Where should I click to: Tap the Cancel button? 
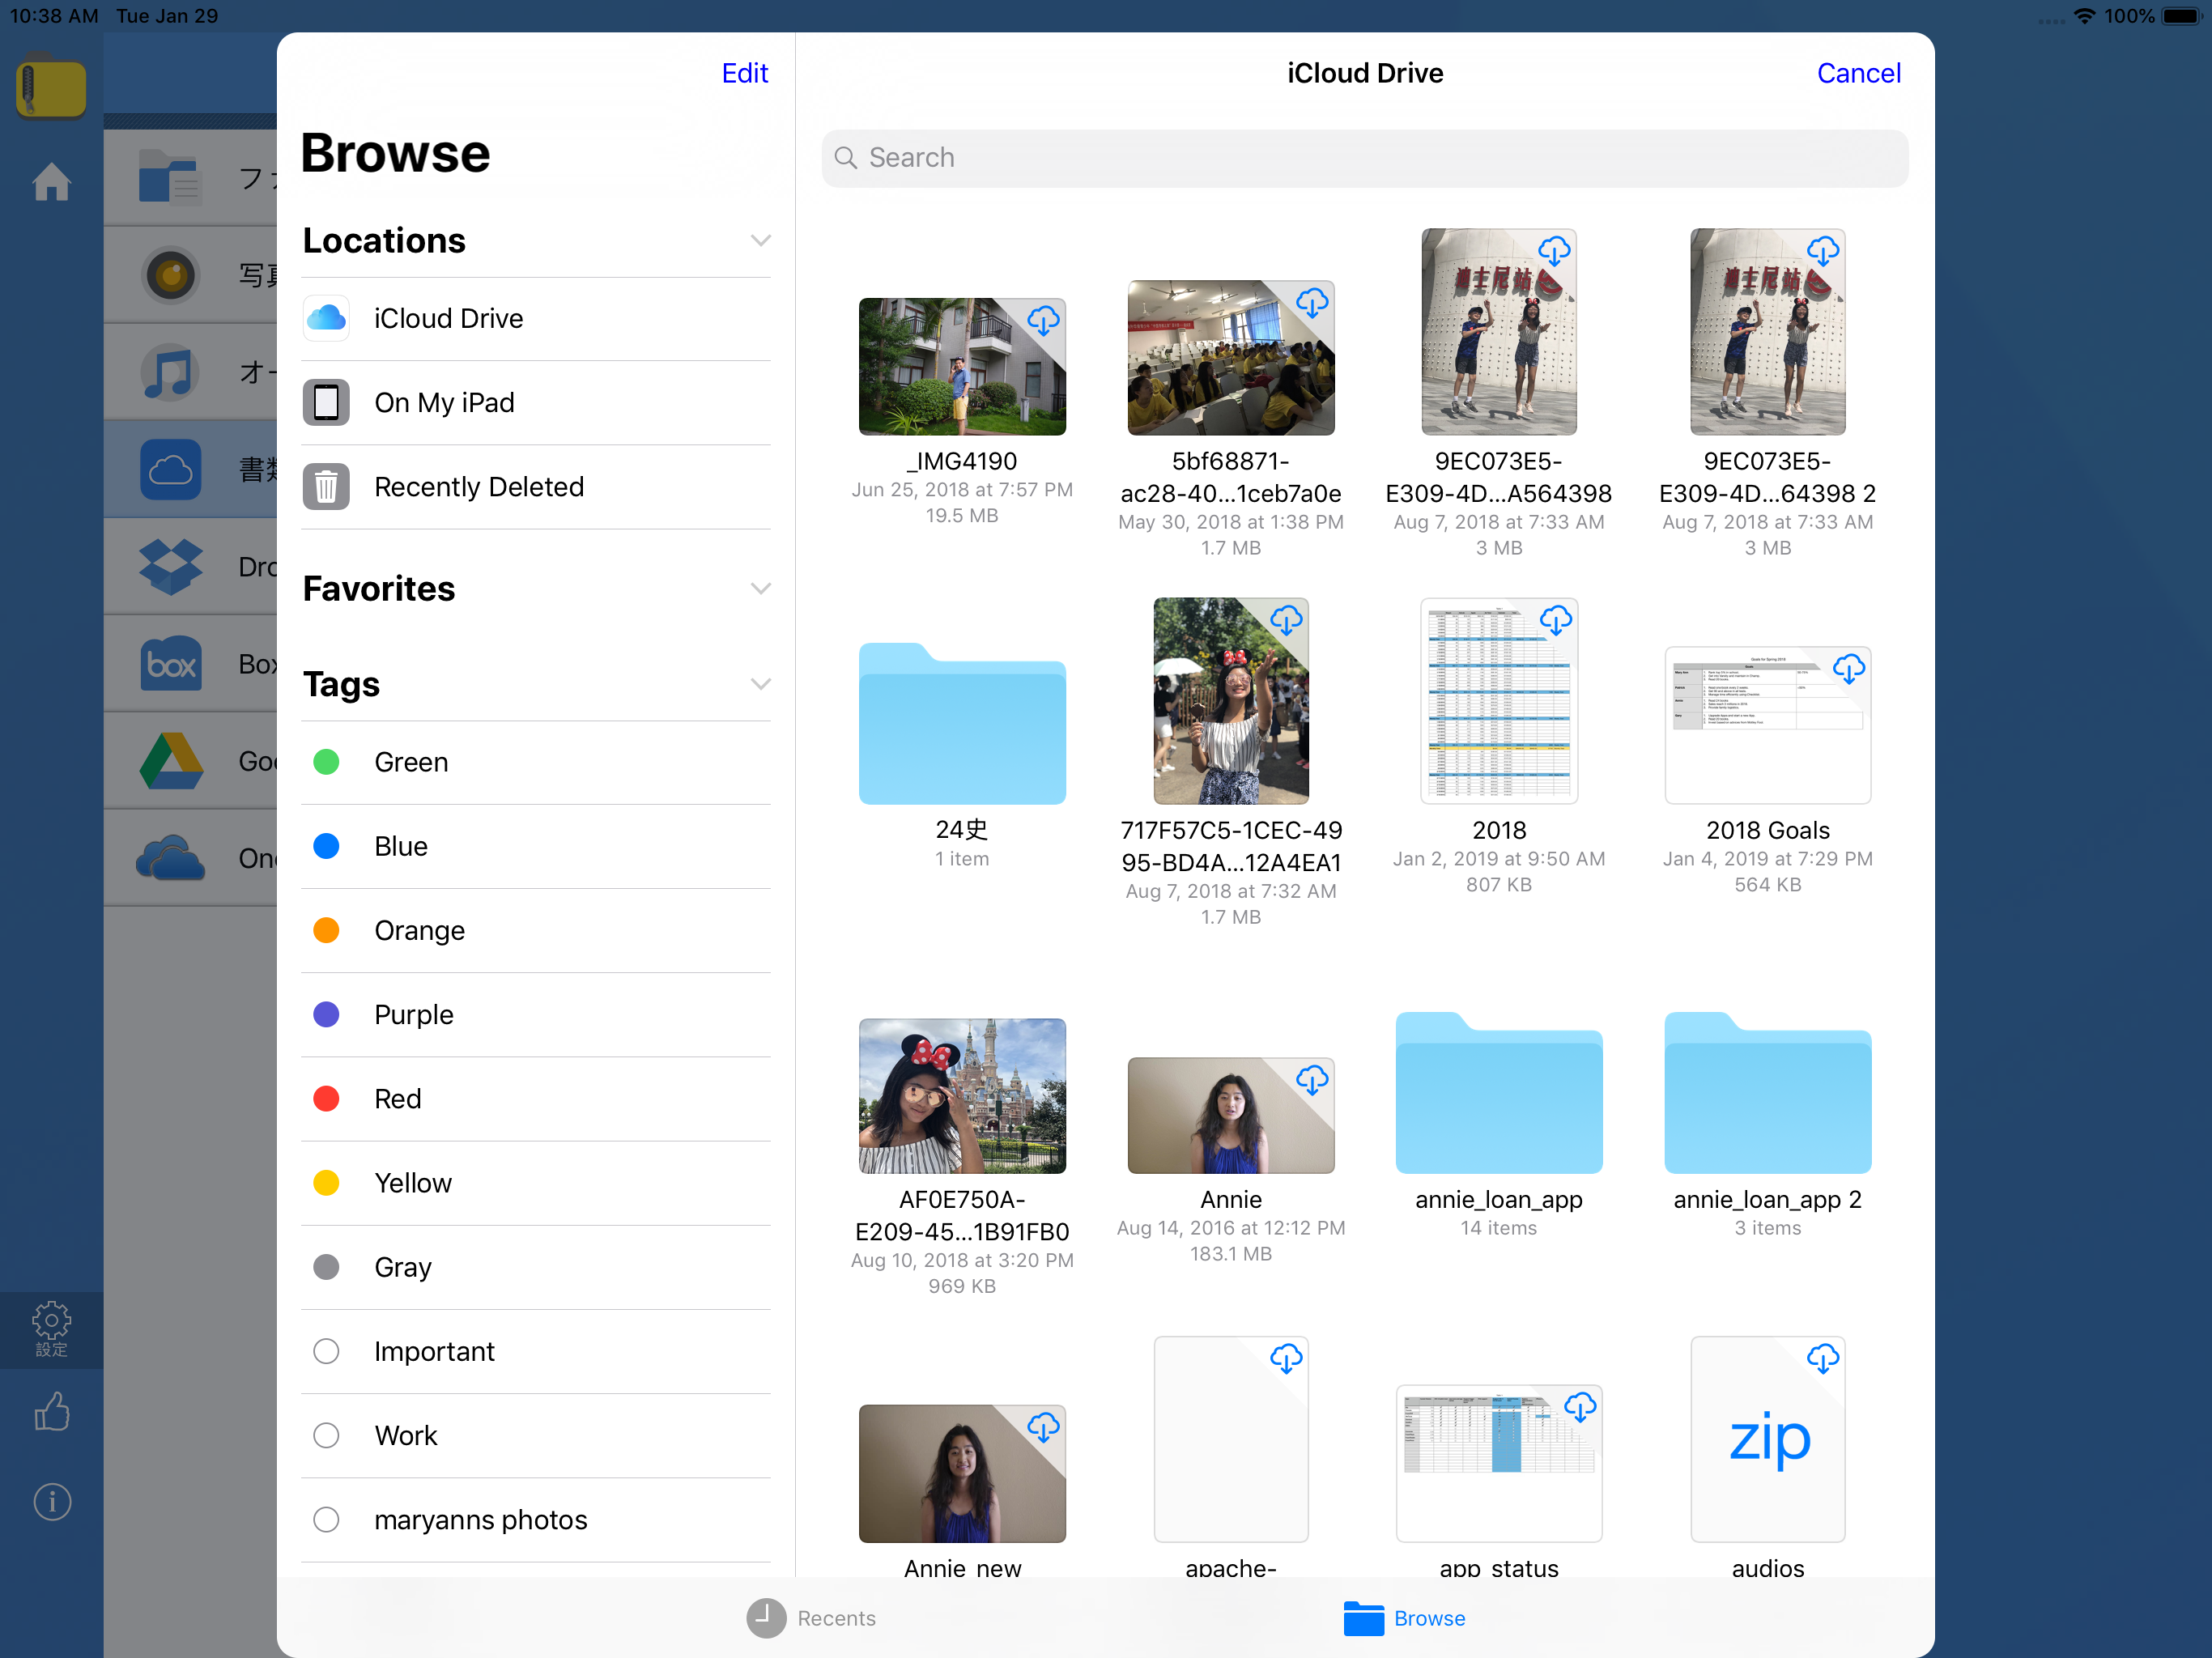click(1857, 73)
